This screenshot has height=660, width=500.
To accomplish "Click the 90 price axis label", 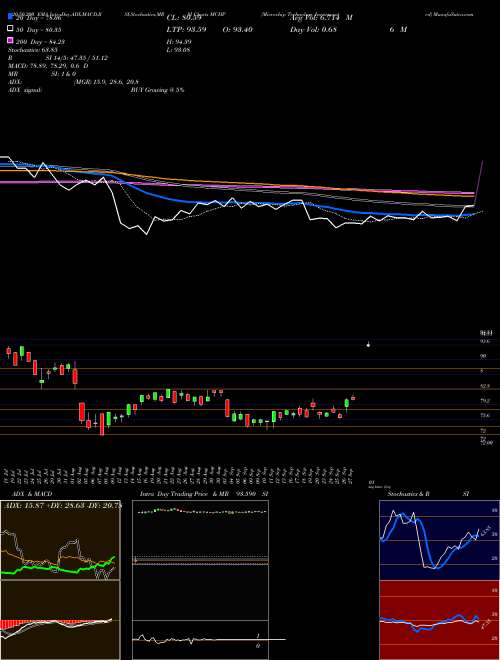I will (484, 356).
